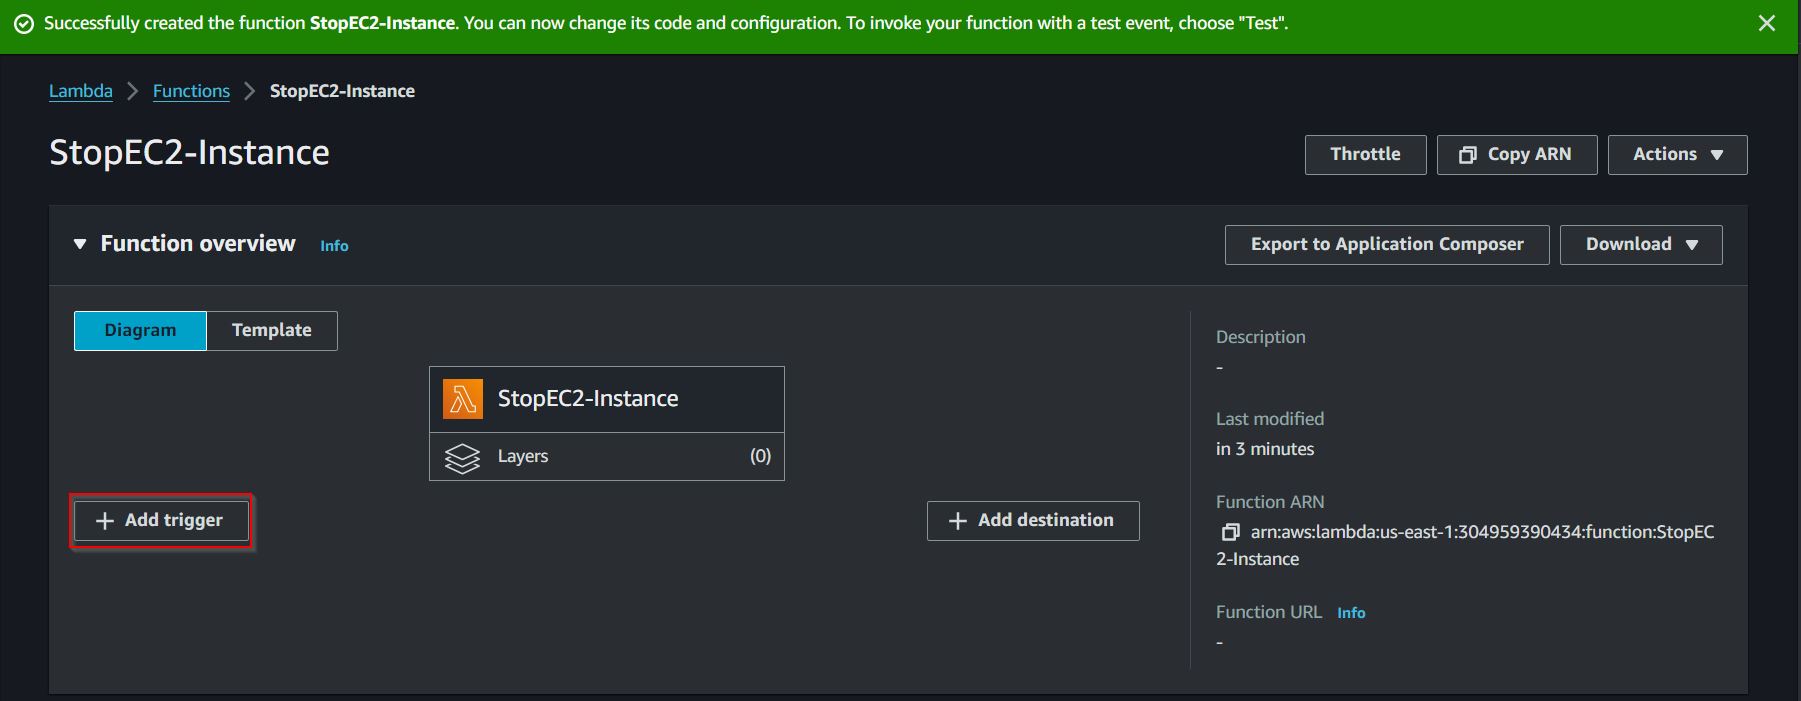Open Functions breadcrumb link

(191, 91)
